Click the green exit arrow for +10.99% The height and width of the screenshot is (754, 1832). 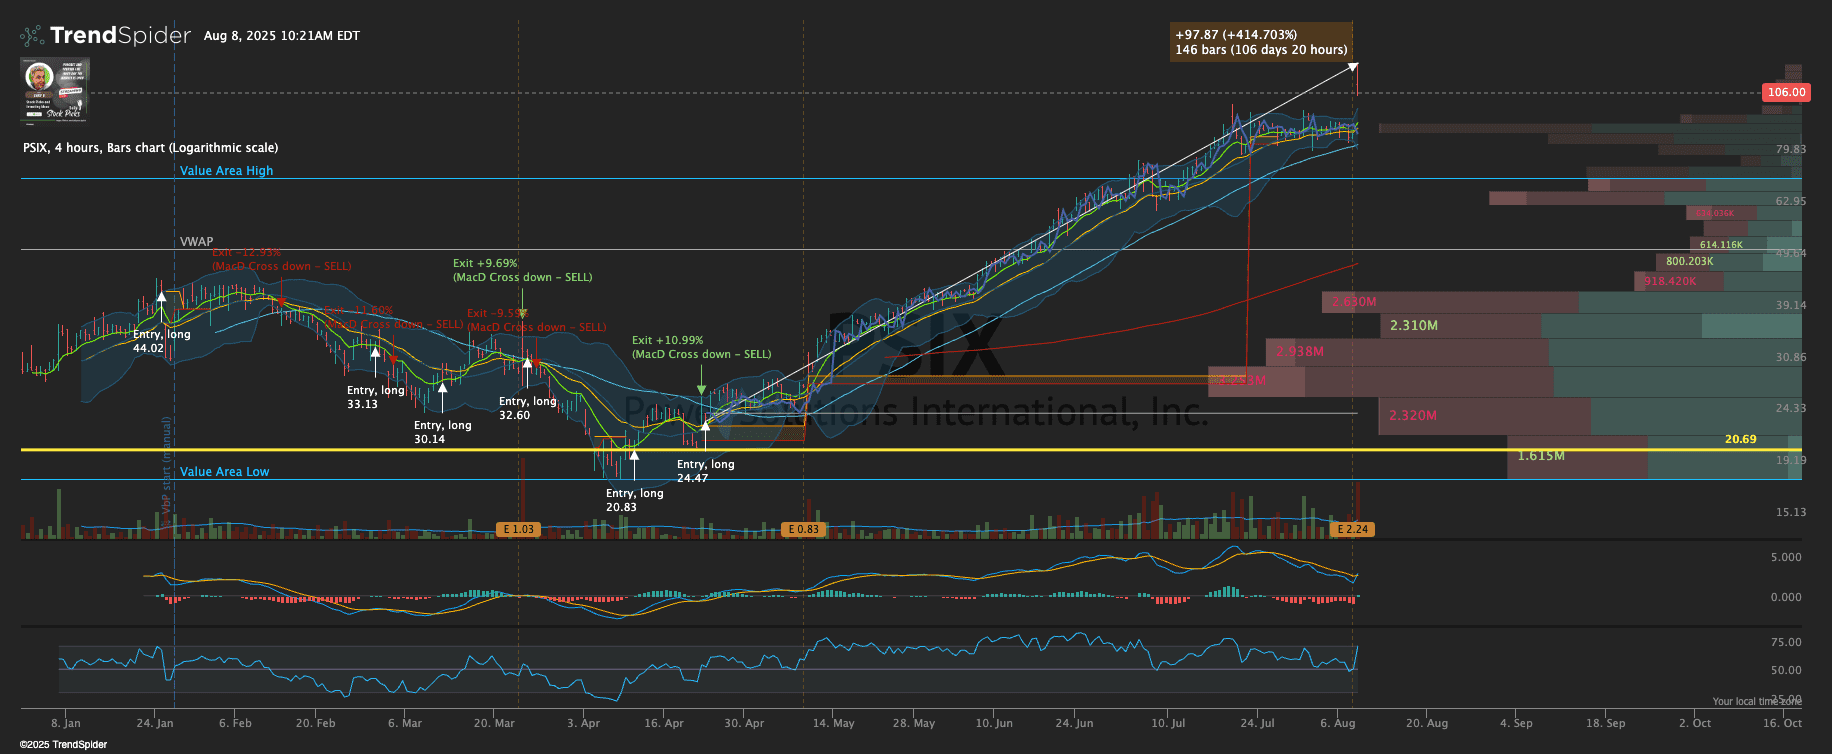coord(702,389)
